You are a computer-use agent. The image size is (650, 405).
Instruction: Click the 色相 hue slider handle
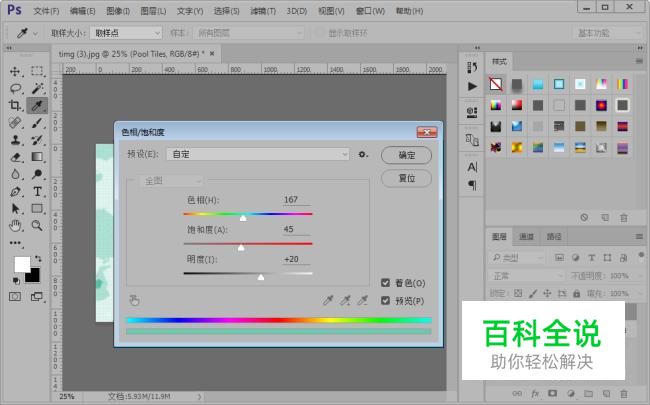click(242, 217)
